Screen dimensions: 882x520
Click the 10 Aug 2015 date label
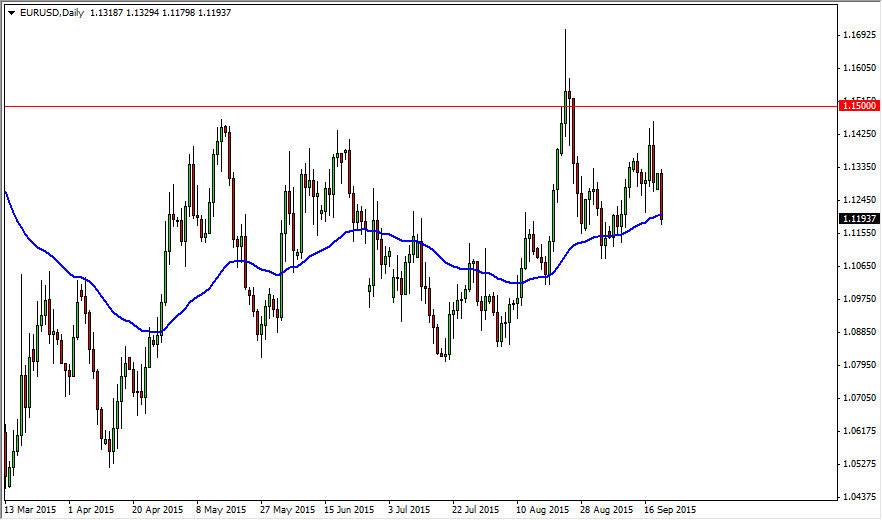coord(543,510)
